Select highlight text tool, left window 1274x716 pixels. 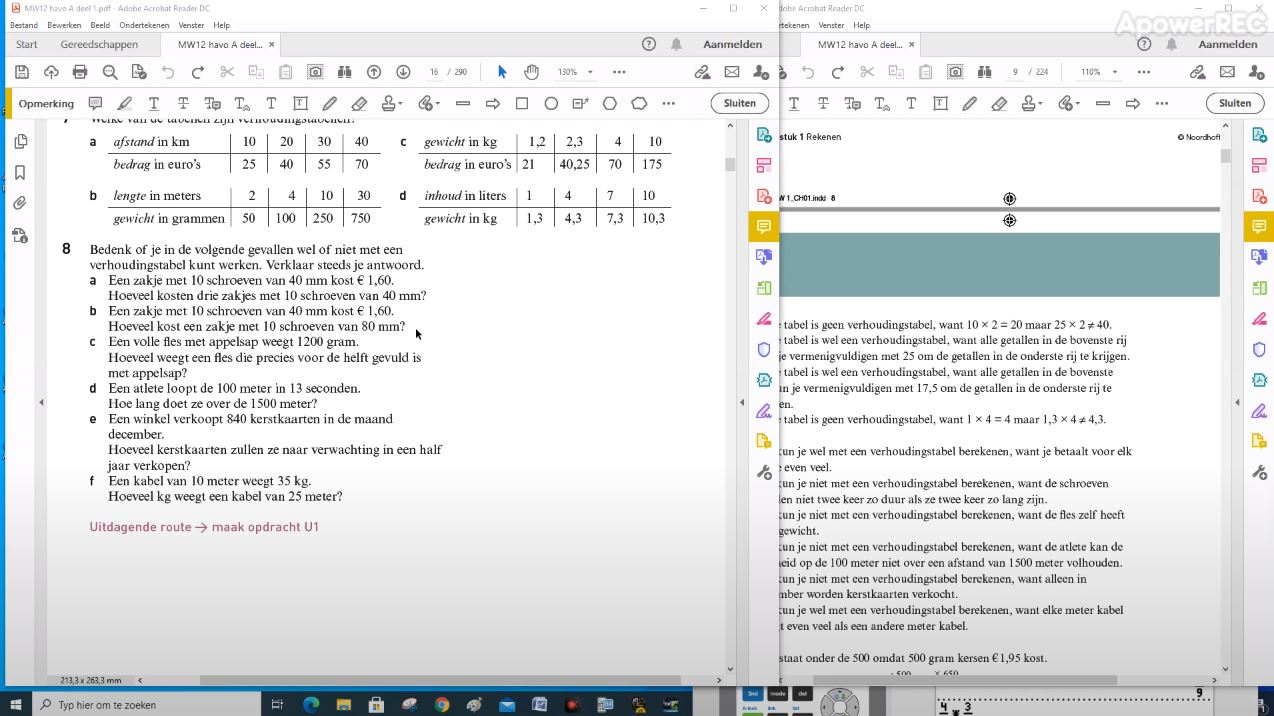click(x=124, y=103)
